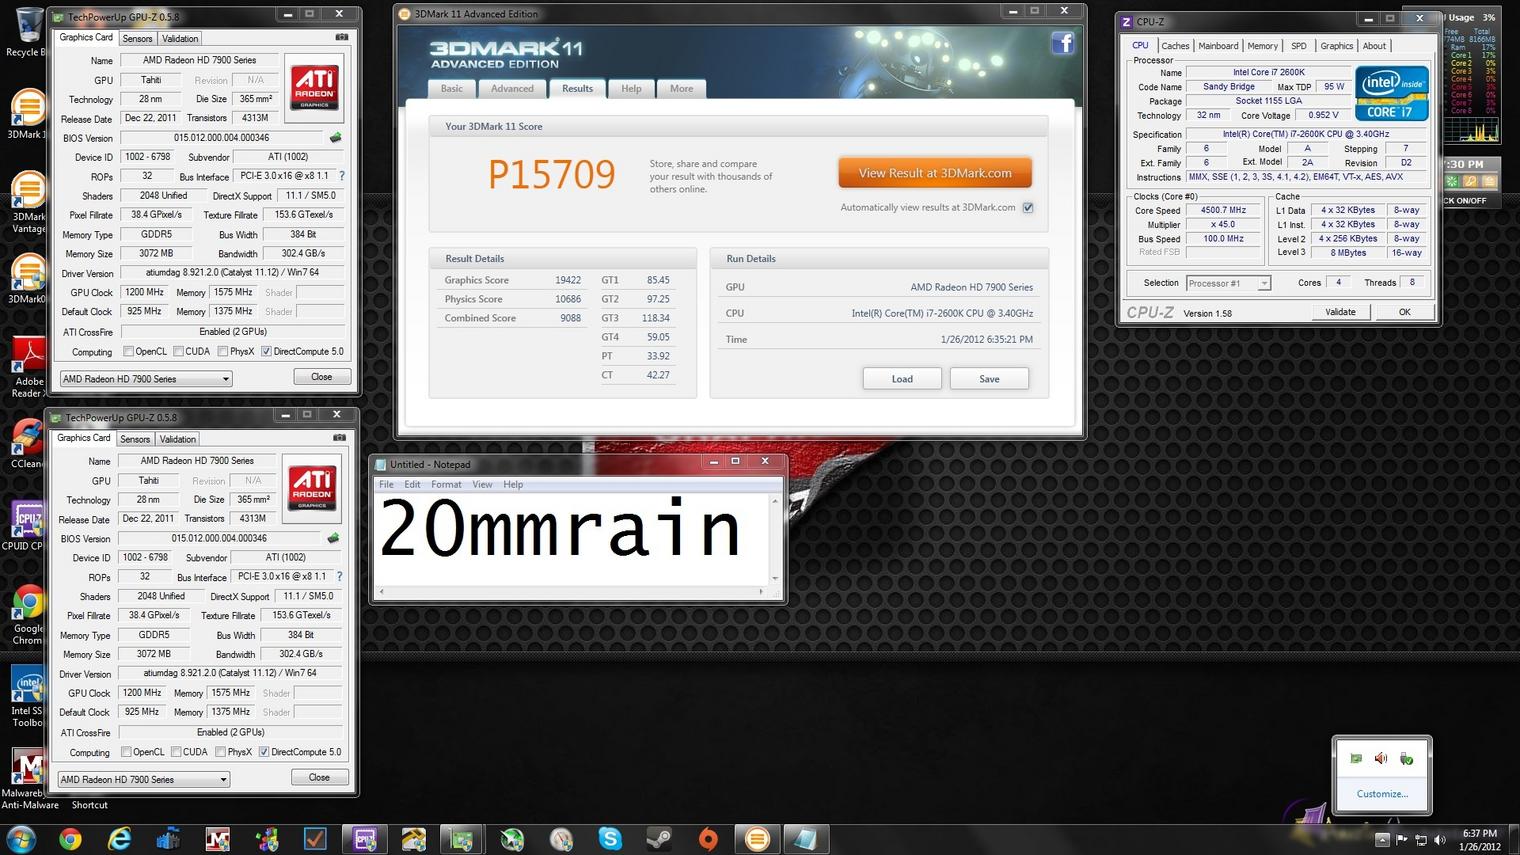Image resolution: width=1520 pixels, height=855 pixels.
Task: Click the Customize... link in tray popup
Action: pyautogui.click(x=1382, y=794)
